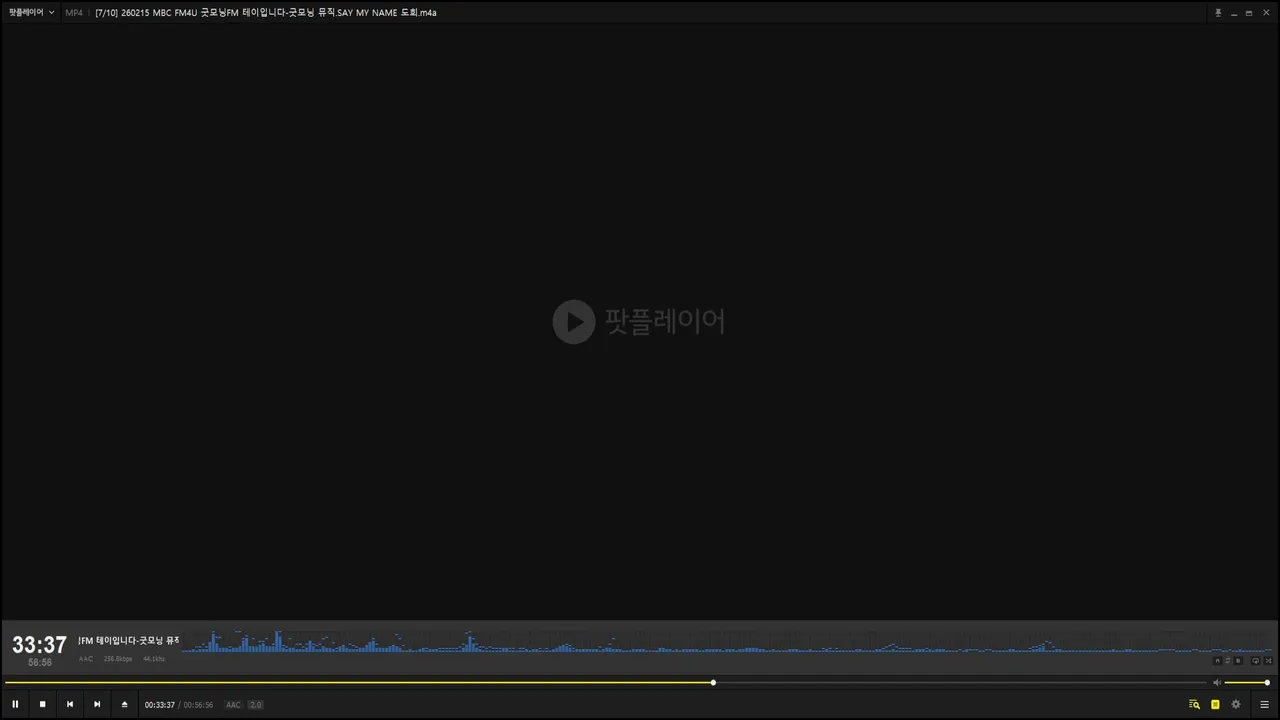Click the 00:33:37 current time in control bar

160,705
